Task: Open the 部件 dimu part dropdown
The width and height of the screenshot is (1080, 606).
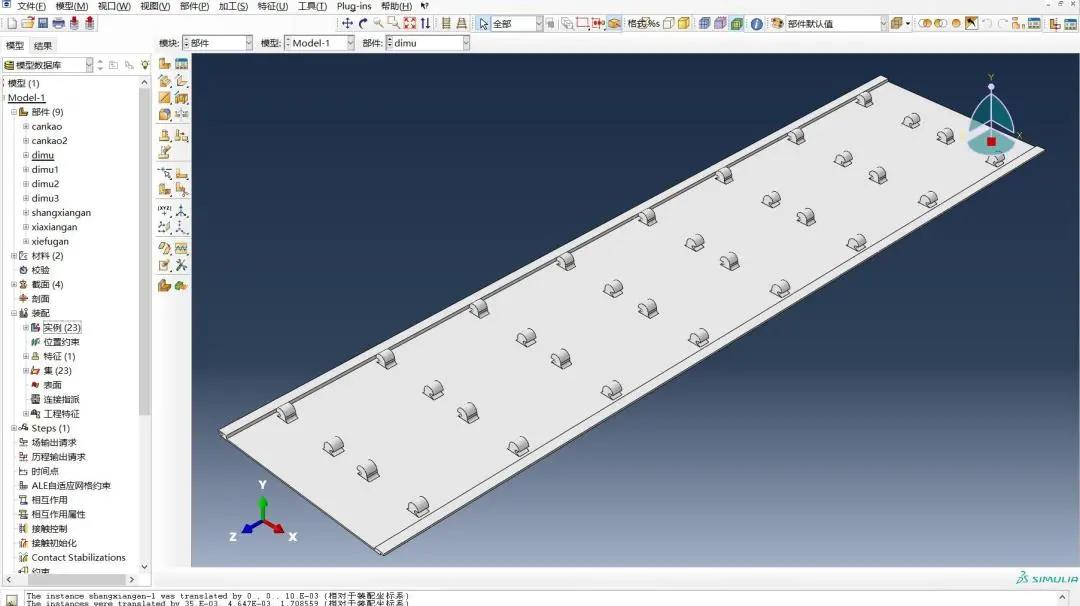Action: pos(427,43)
